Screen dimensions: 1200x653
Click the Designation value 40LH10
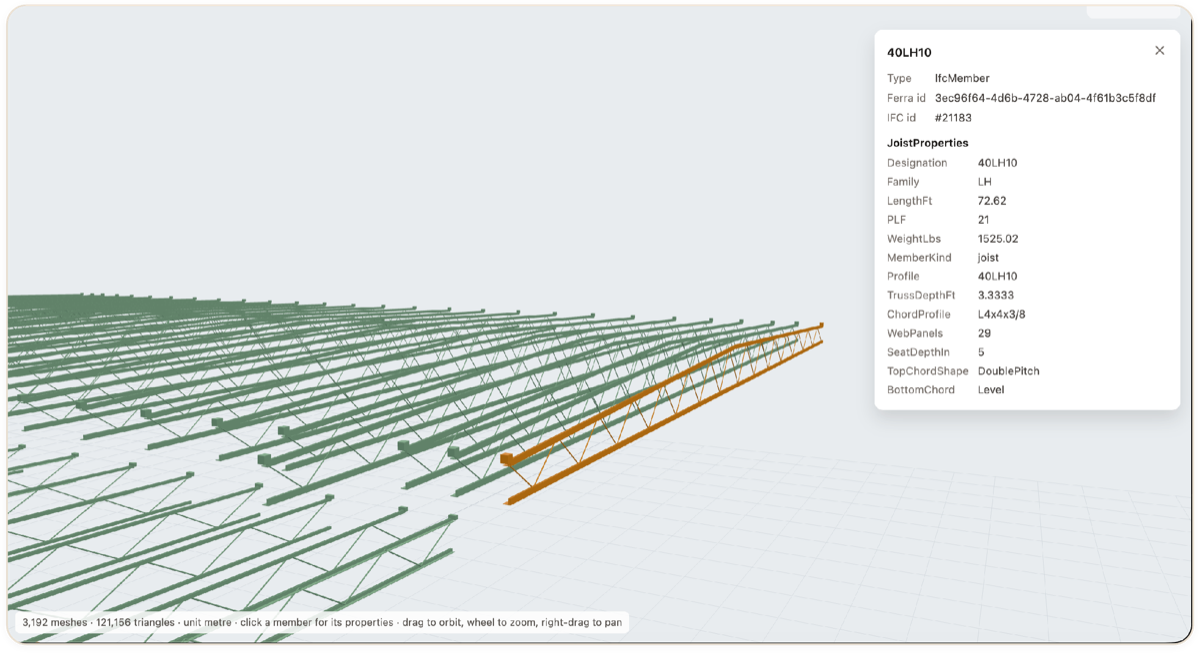997,162
